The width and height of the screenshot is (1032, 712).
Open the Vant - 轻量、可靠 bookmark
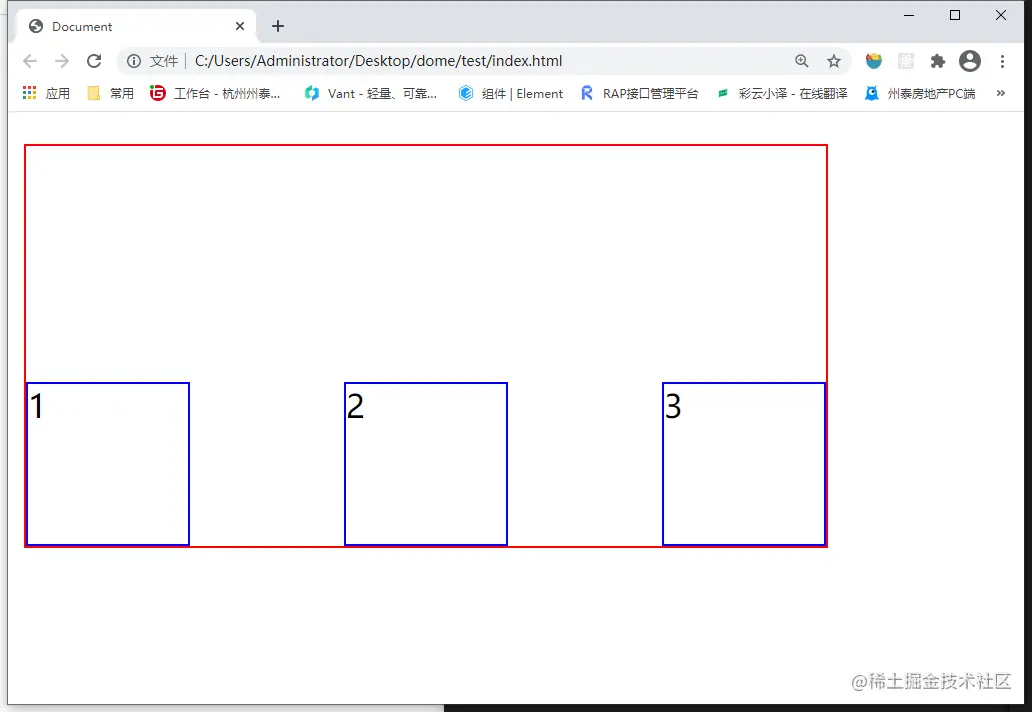370,93
